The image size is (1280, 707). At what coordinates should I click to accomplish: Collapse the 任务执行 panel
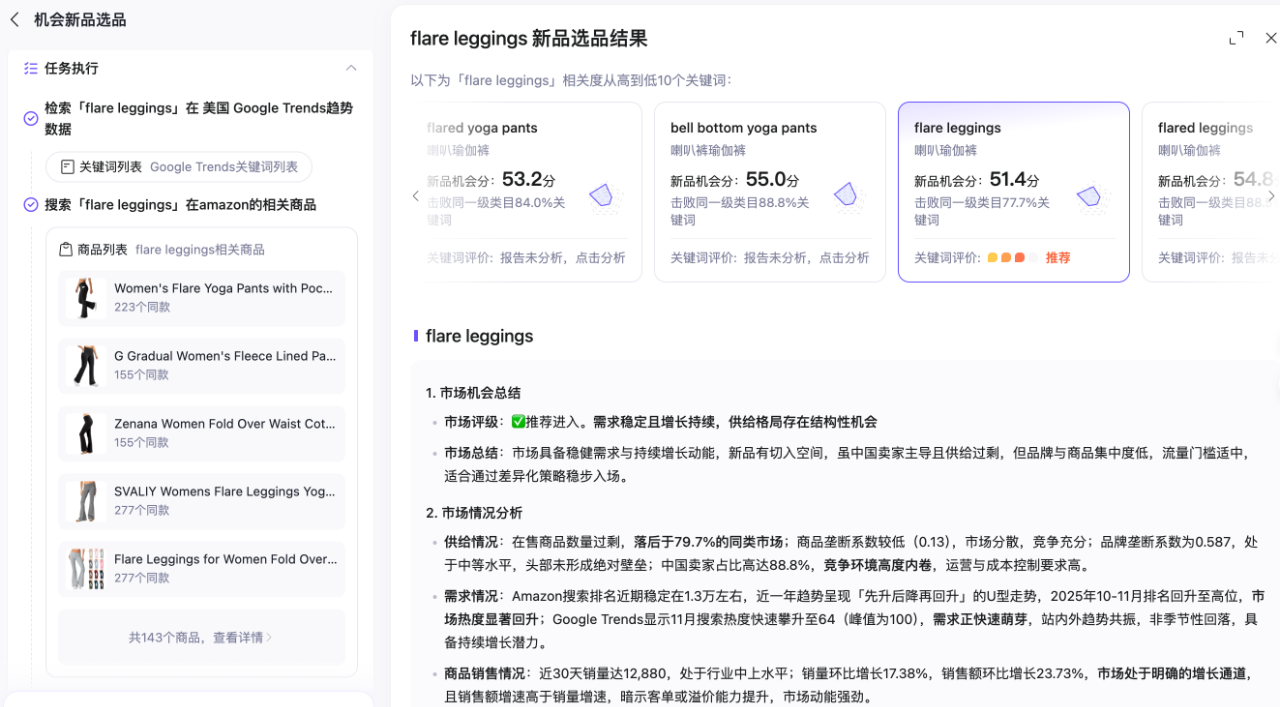click(x=351, y=68)
